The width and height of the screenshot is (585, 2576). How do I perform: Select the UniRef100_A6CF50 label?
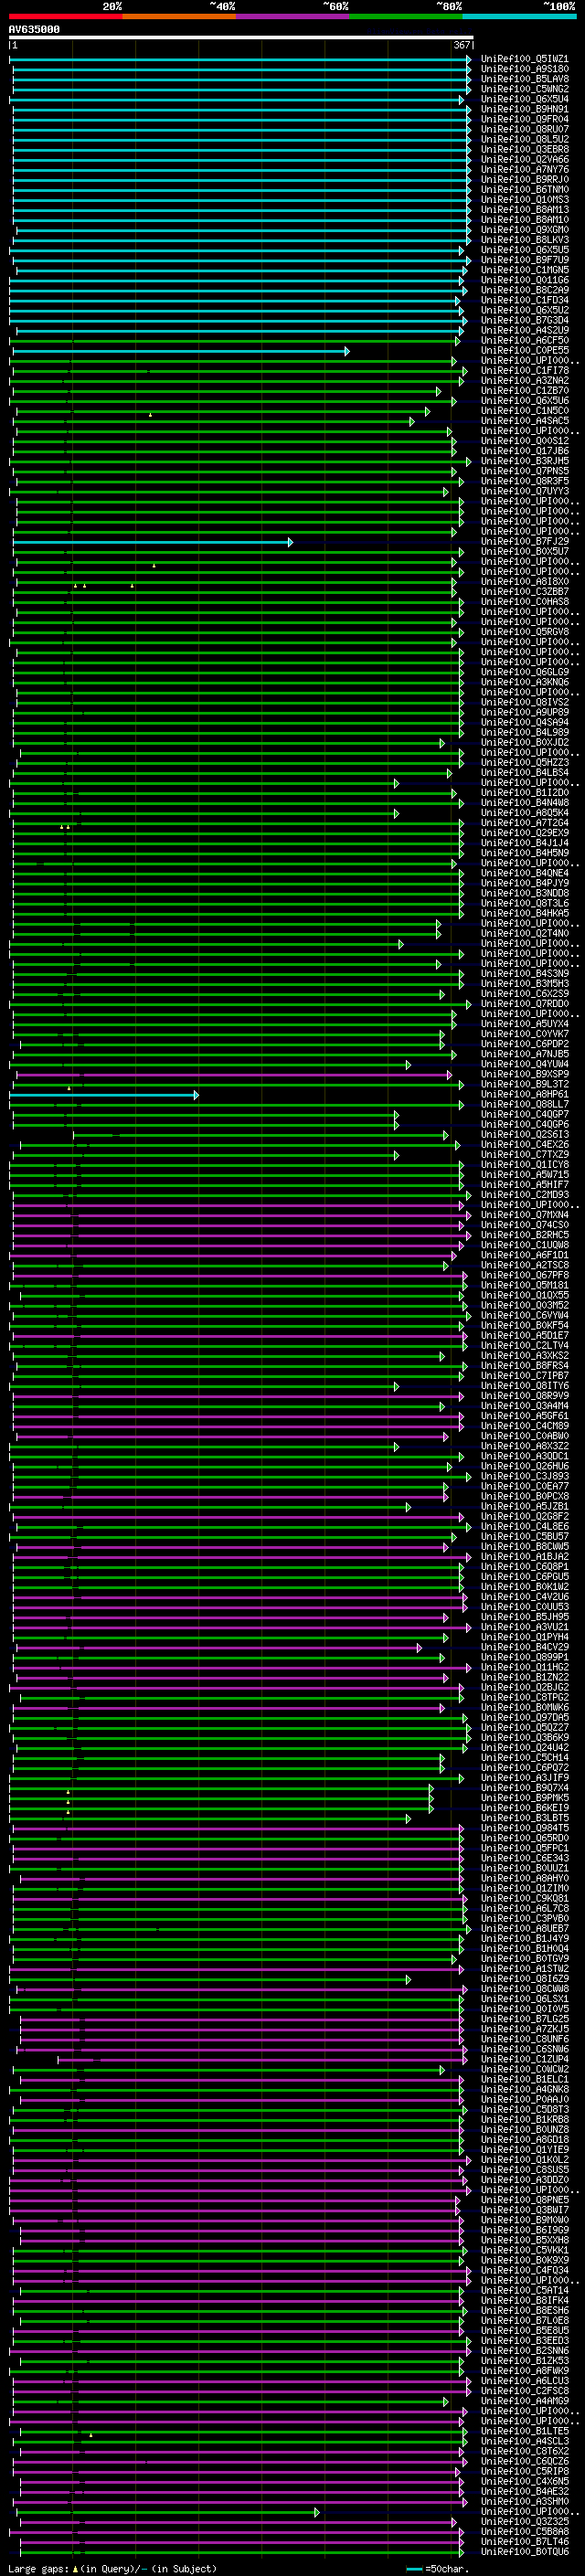point(525,340)
